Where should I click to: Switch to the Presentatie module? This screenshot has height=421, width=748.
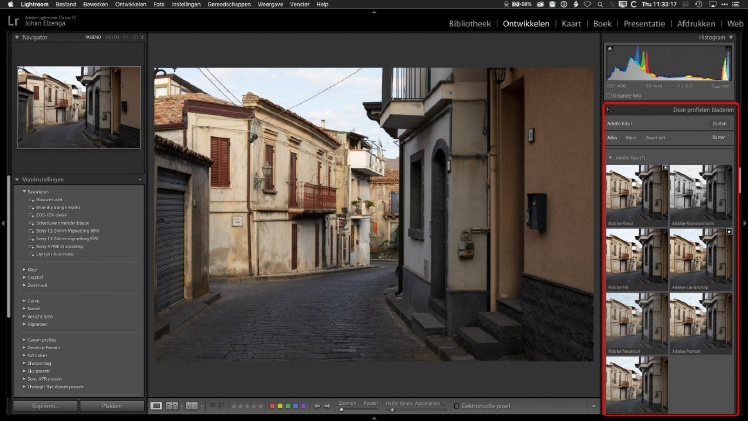click(644, 23)
